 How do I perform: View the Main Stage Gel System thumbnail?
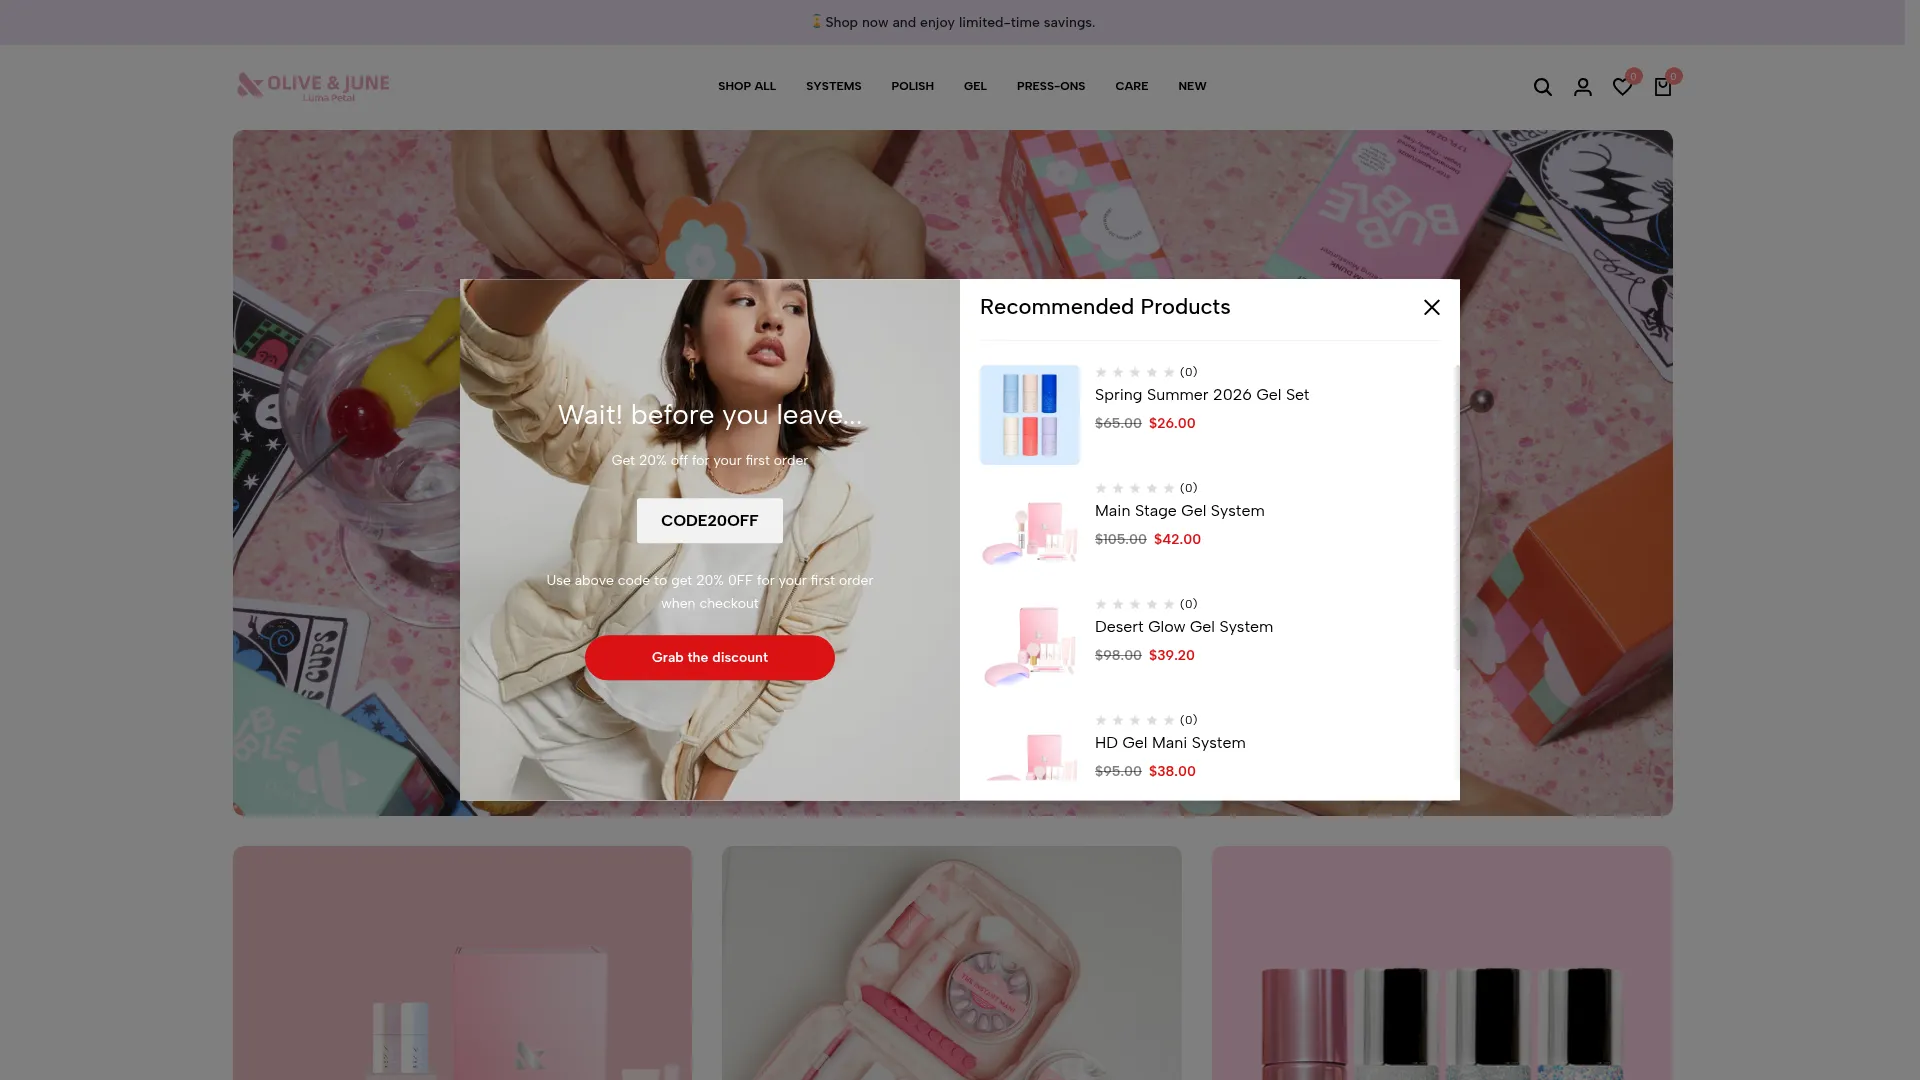pyautogui.click(x=1030, y=531)
